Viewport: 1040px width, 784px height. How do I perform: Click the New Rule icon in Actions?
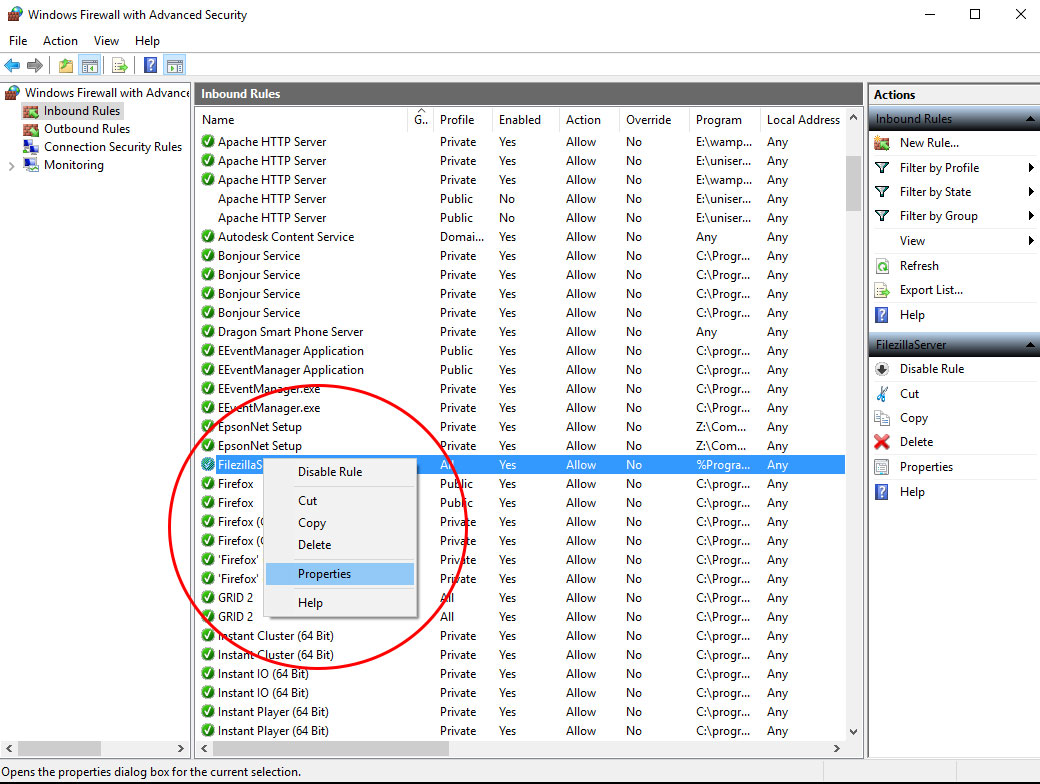click(x=882, y=143)
